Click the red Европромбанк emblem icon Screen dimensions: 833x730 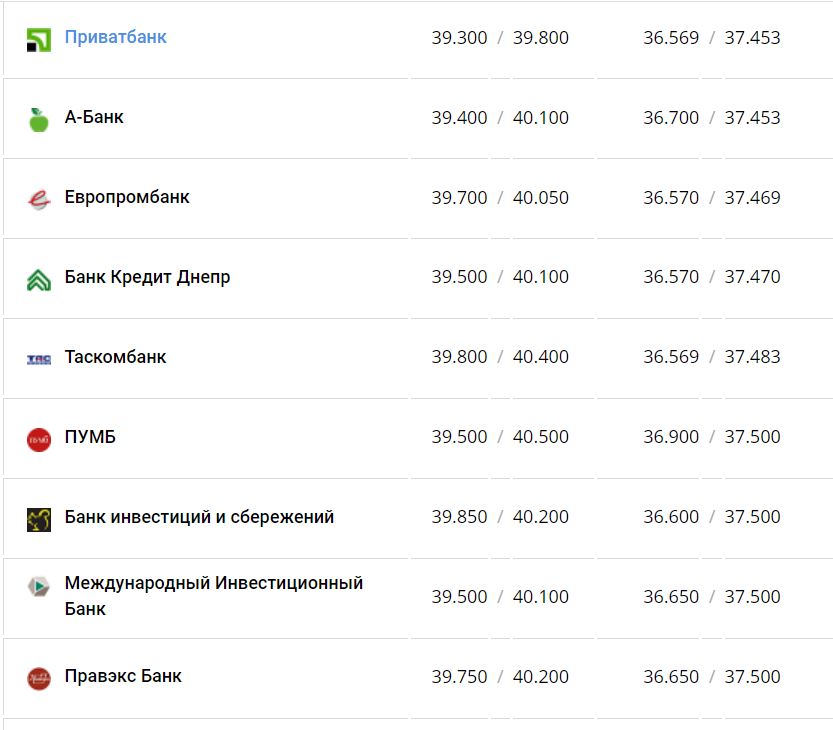click(37, 197)
